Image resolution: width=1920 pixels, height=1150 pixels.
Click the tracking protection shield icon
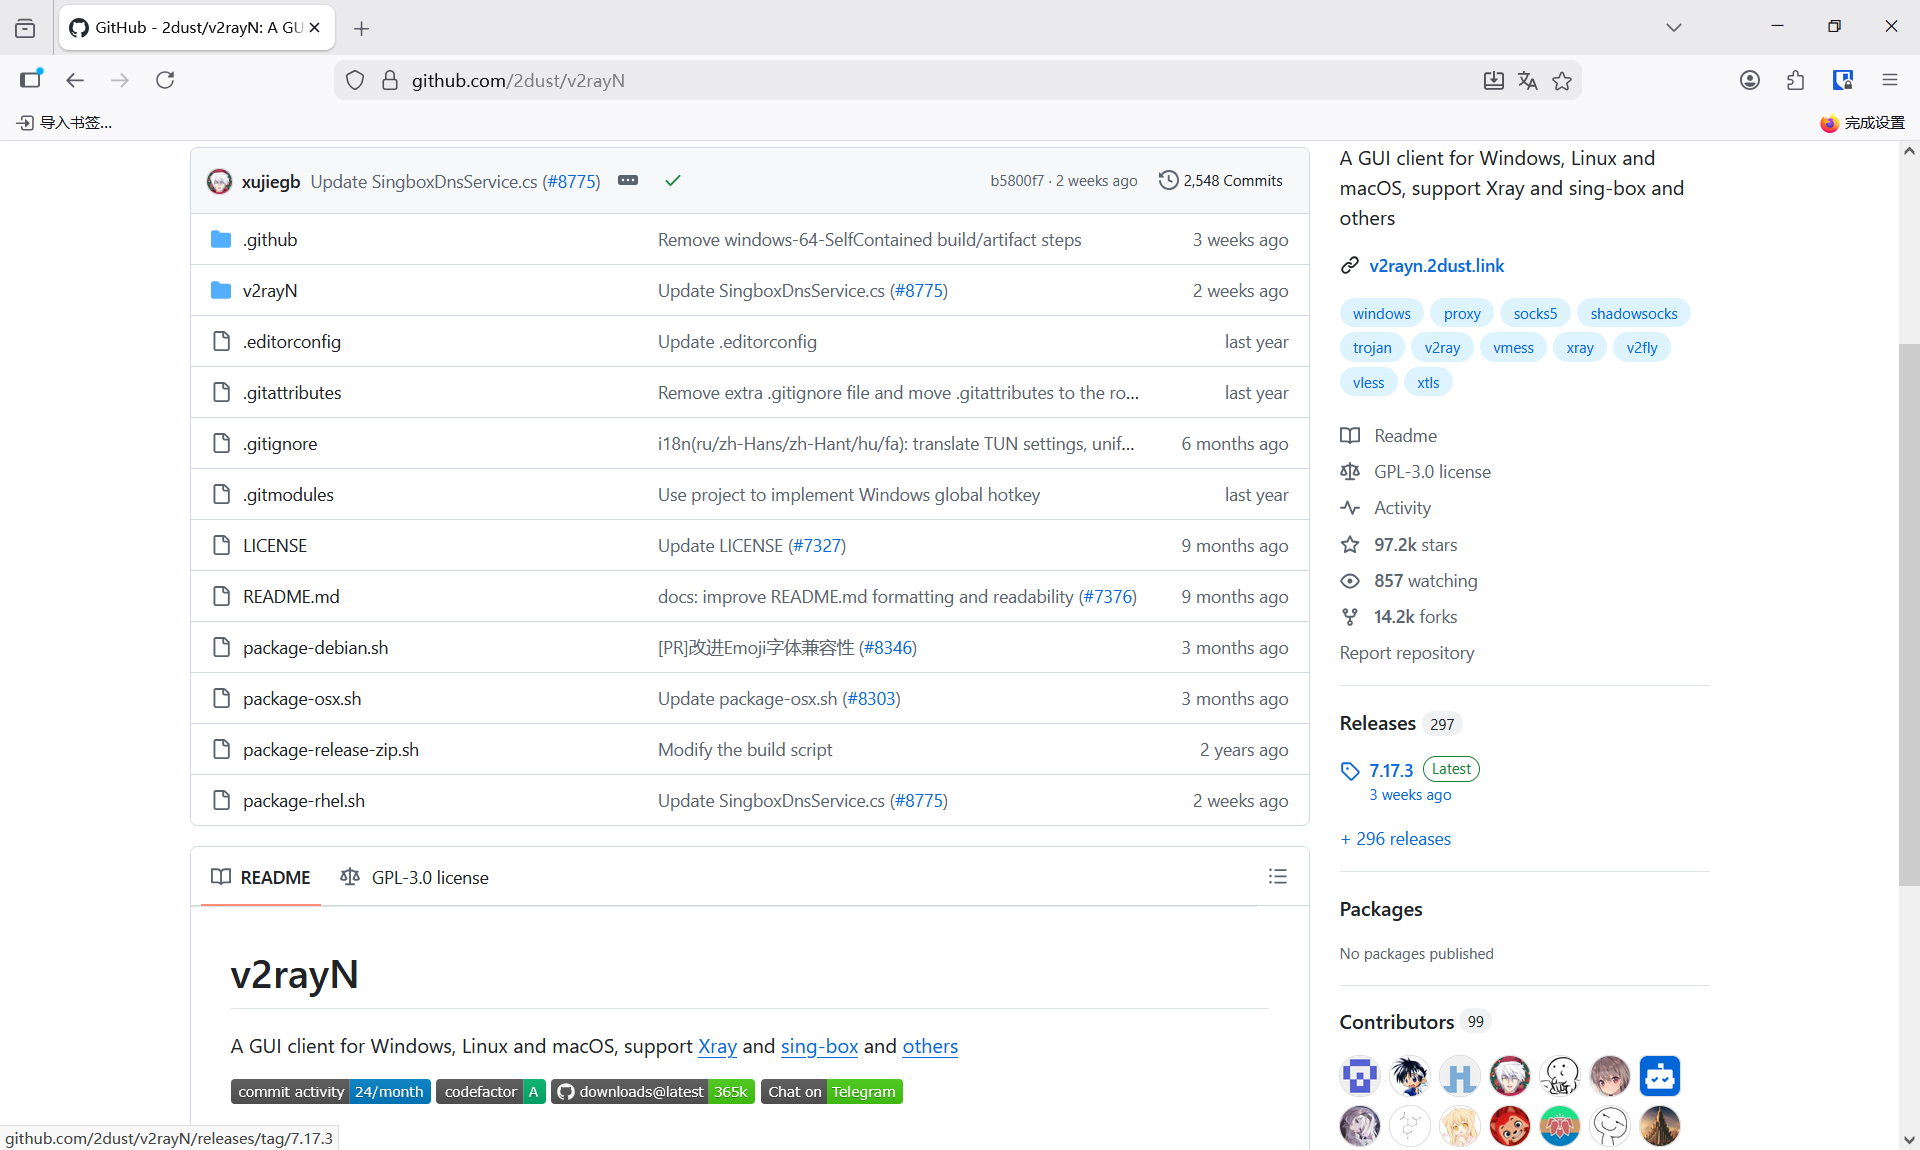click(354, 80)
